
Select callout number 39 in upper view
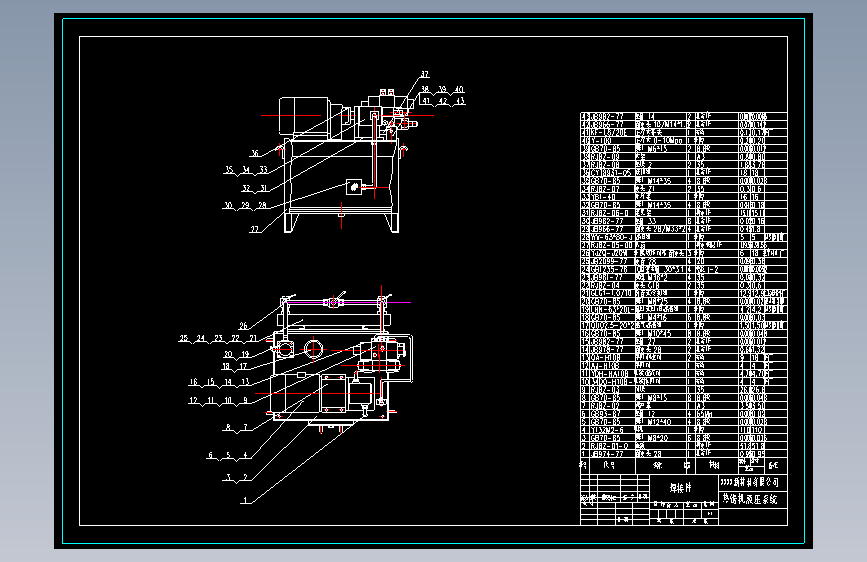click(x=442, y=89)
